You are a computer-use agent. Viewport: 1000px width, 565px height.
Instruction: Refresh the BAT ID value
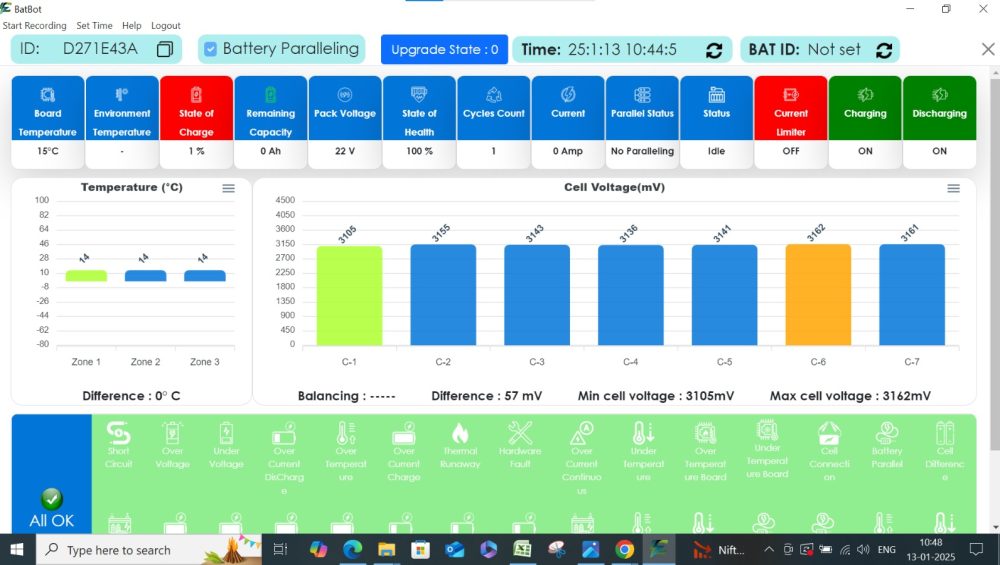click(x=884, y=50)
